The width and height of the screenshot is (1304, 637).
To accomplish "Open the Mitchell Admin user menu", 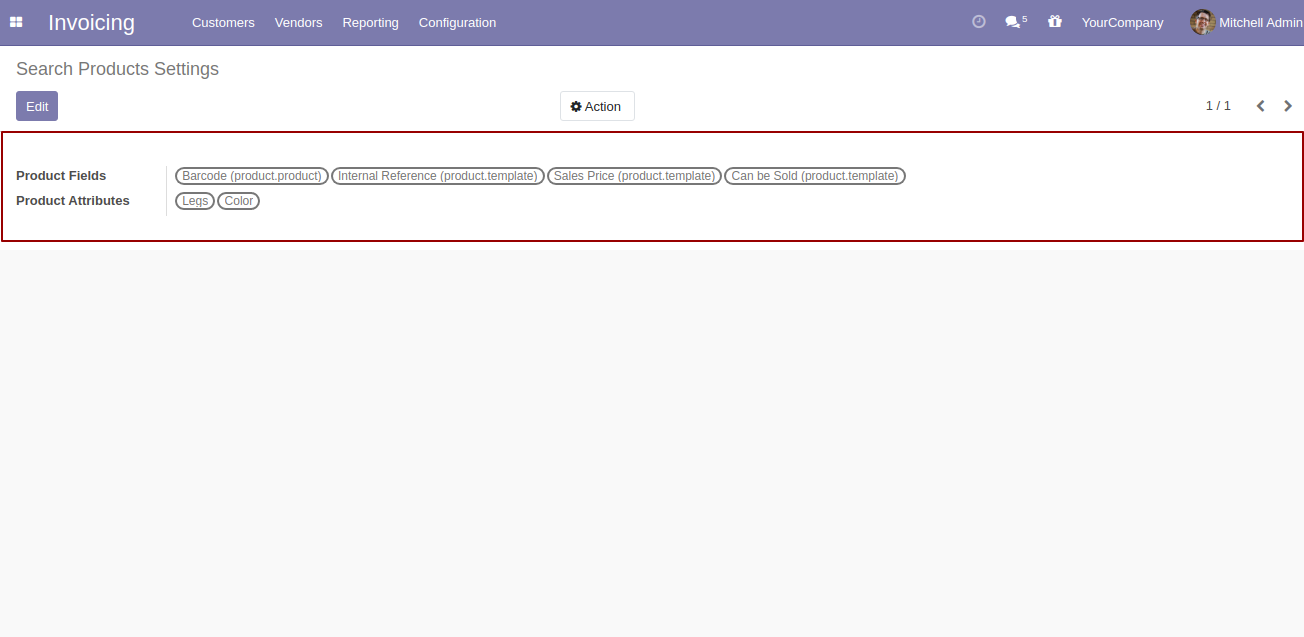I will [x=1247, y=22].
